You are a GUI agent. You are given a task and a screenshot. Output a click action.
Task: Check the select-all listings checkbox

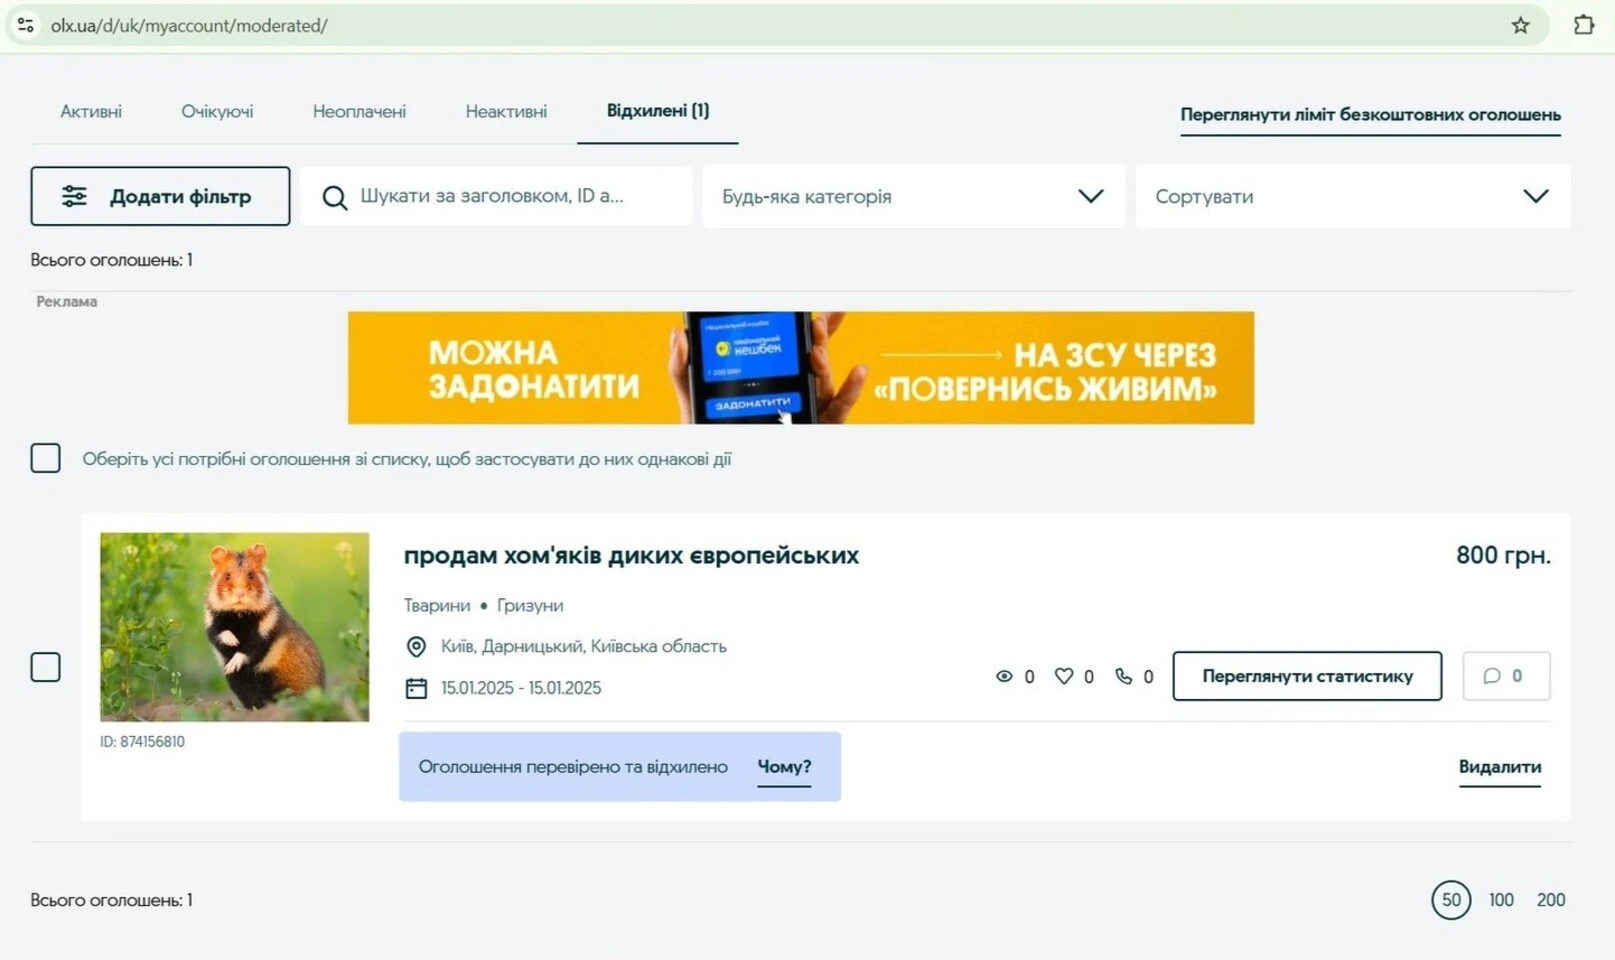46,458
